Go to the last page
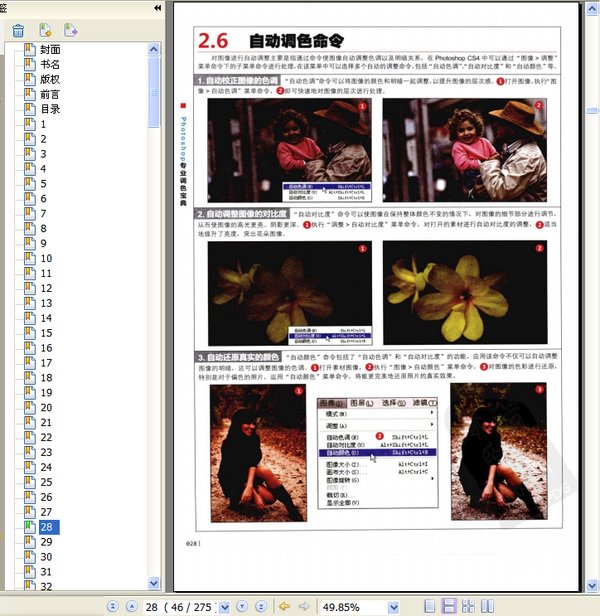600x616 pixels. tap(261, 606)
